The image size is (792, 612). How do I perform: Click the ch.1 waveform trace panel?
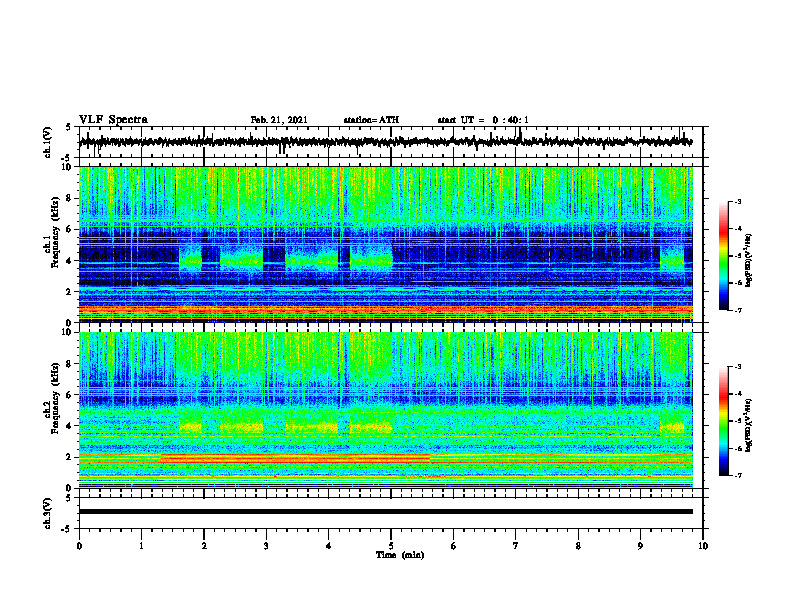coord(391,142)
